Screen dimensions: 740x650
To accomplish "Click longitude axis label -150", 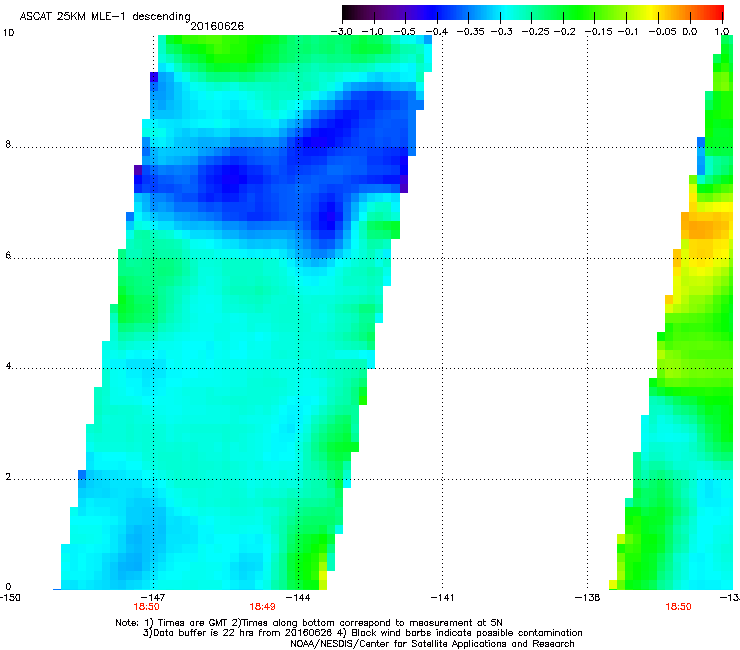I will [x=10, y=598].
